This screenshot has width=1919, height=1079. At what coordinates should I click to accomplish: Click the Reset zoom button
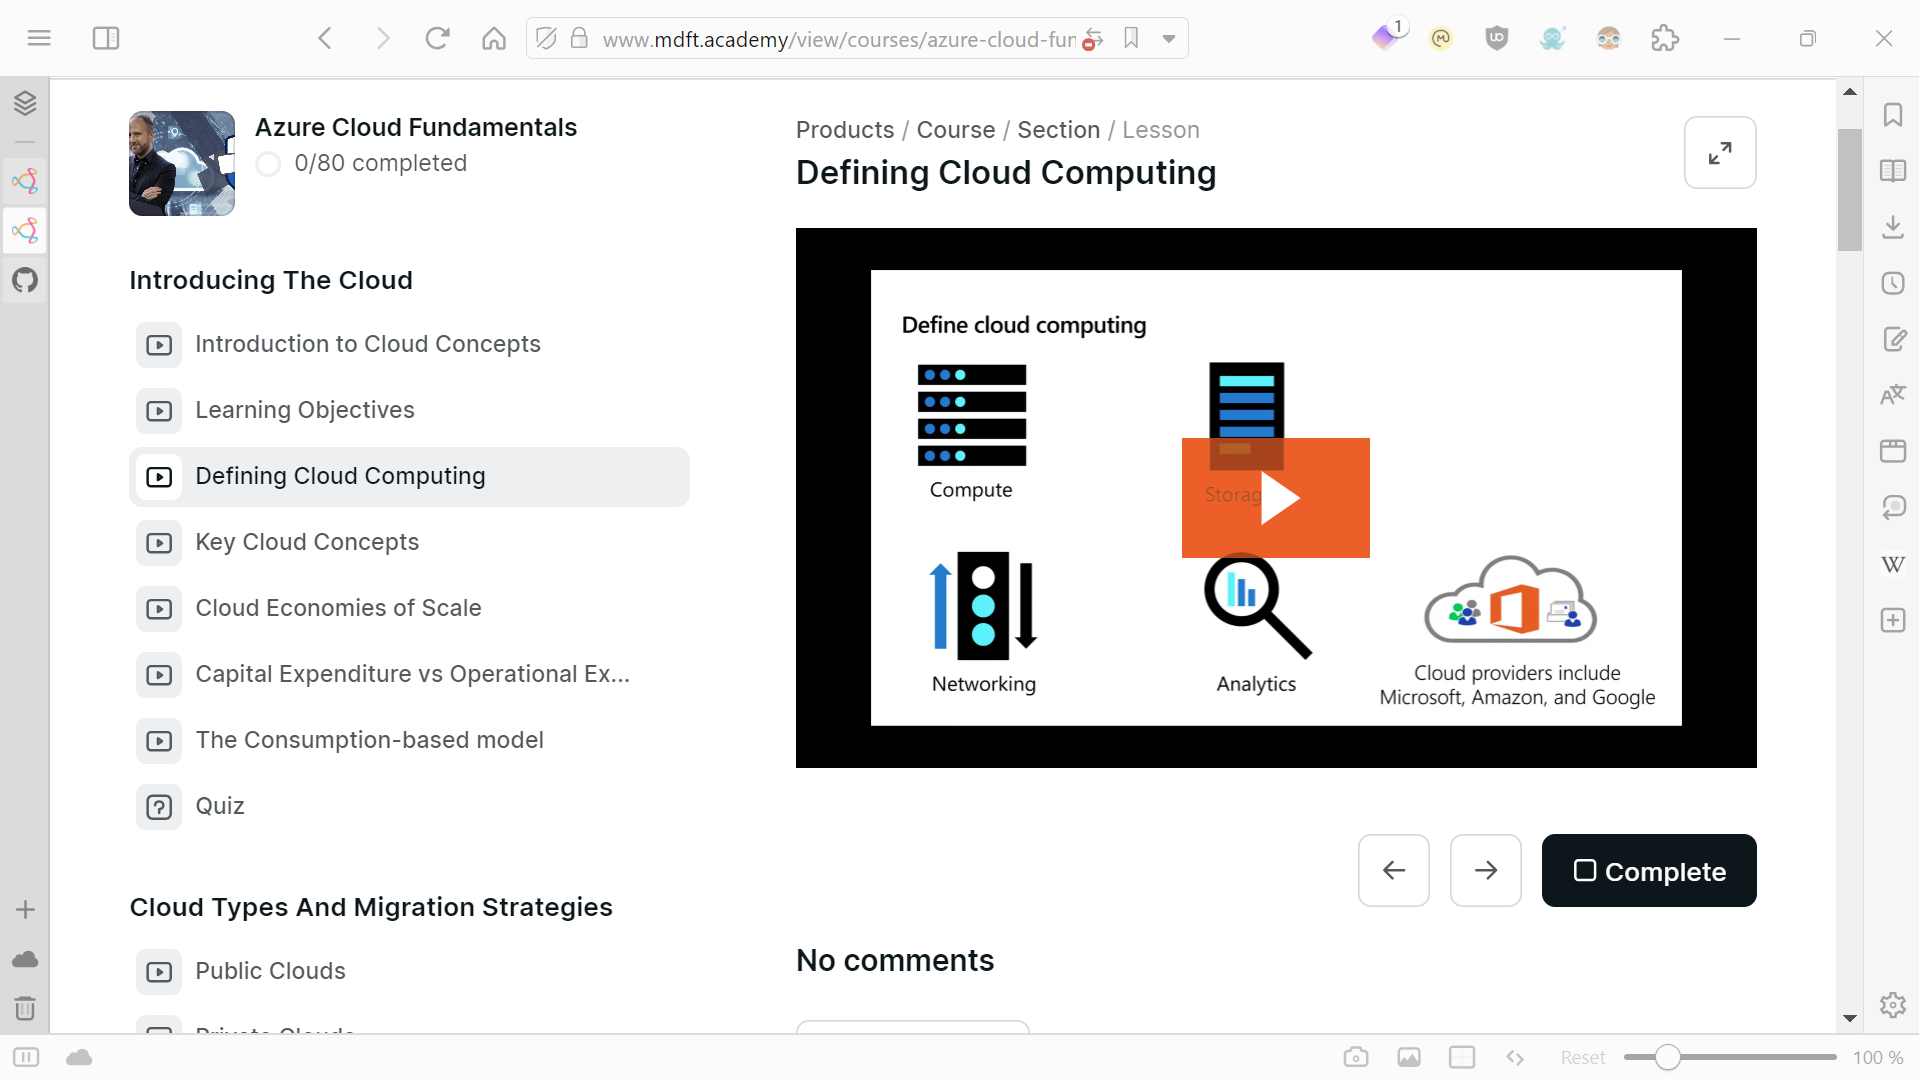coord(1583,1056)
